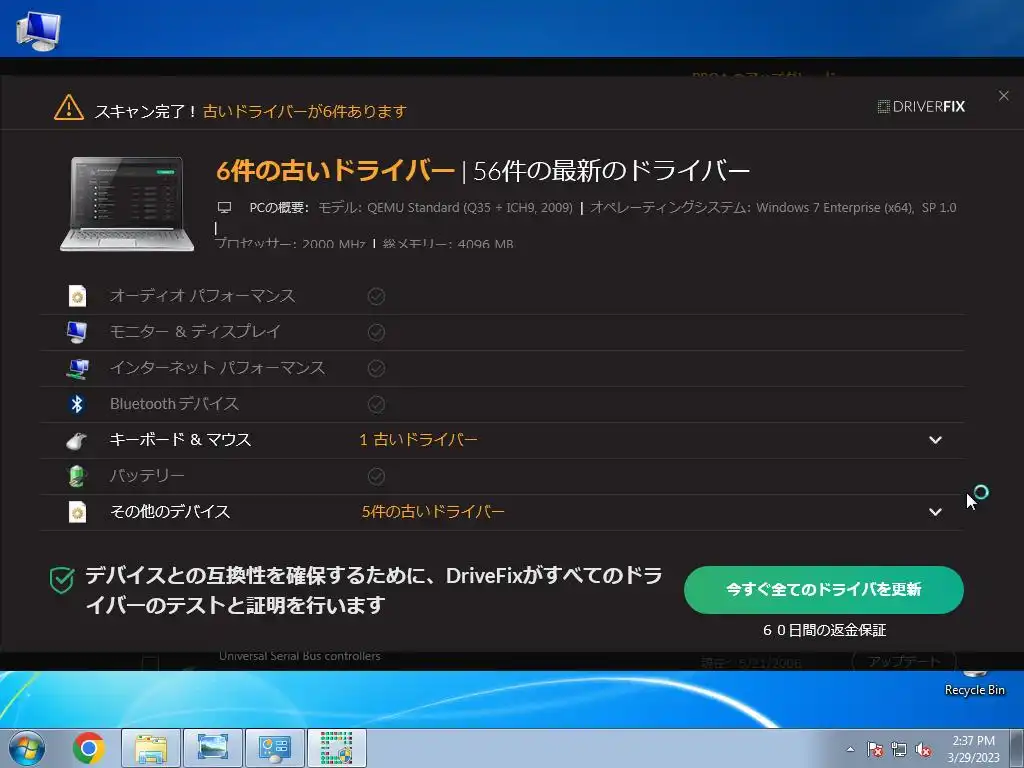Click the warning triangle scan-complete icon

69,108
